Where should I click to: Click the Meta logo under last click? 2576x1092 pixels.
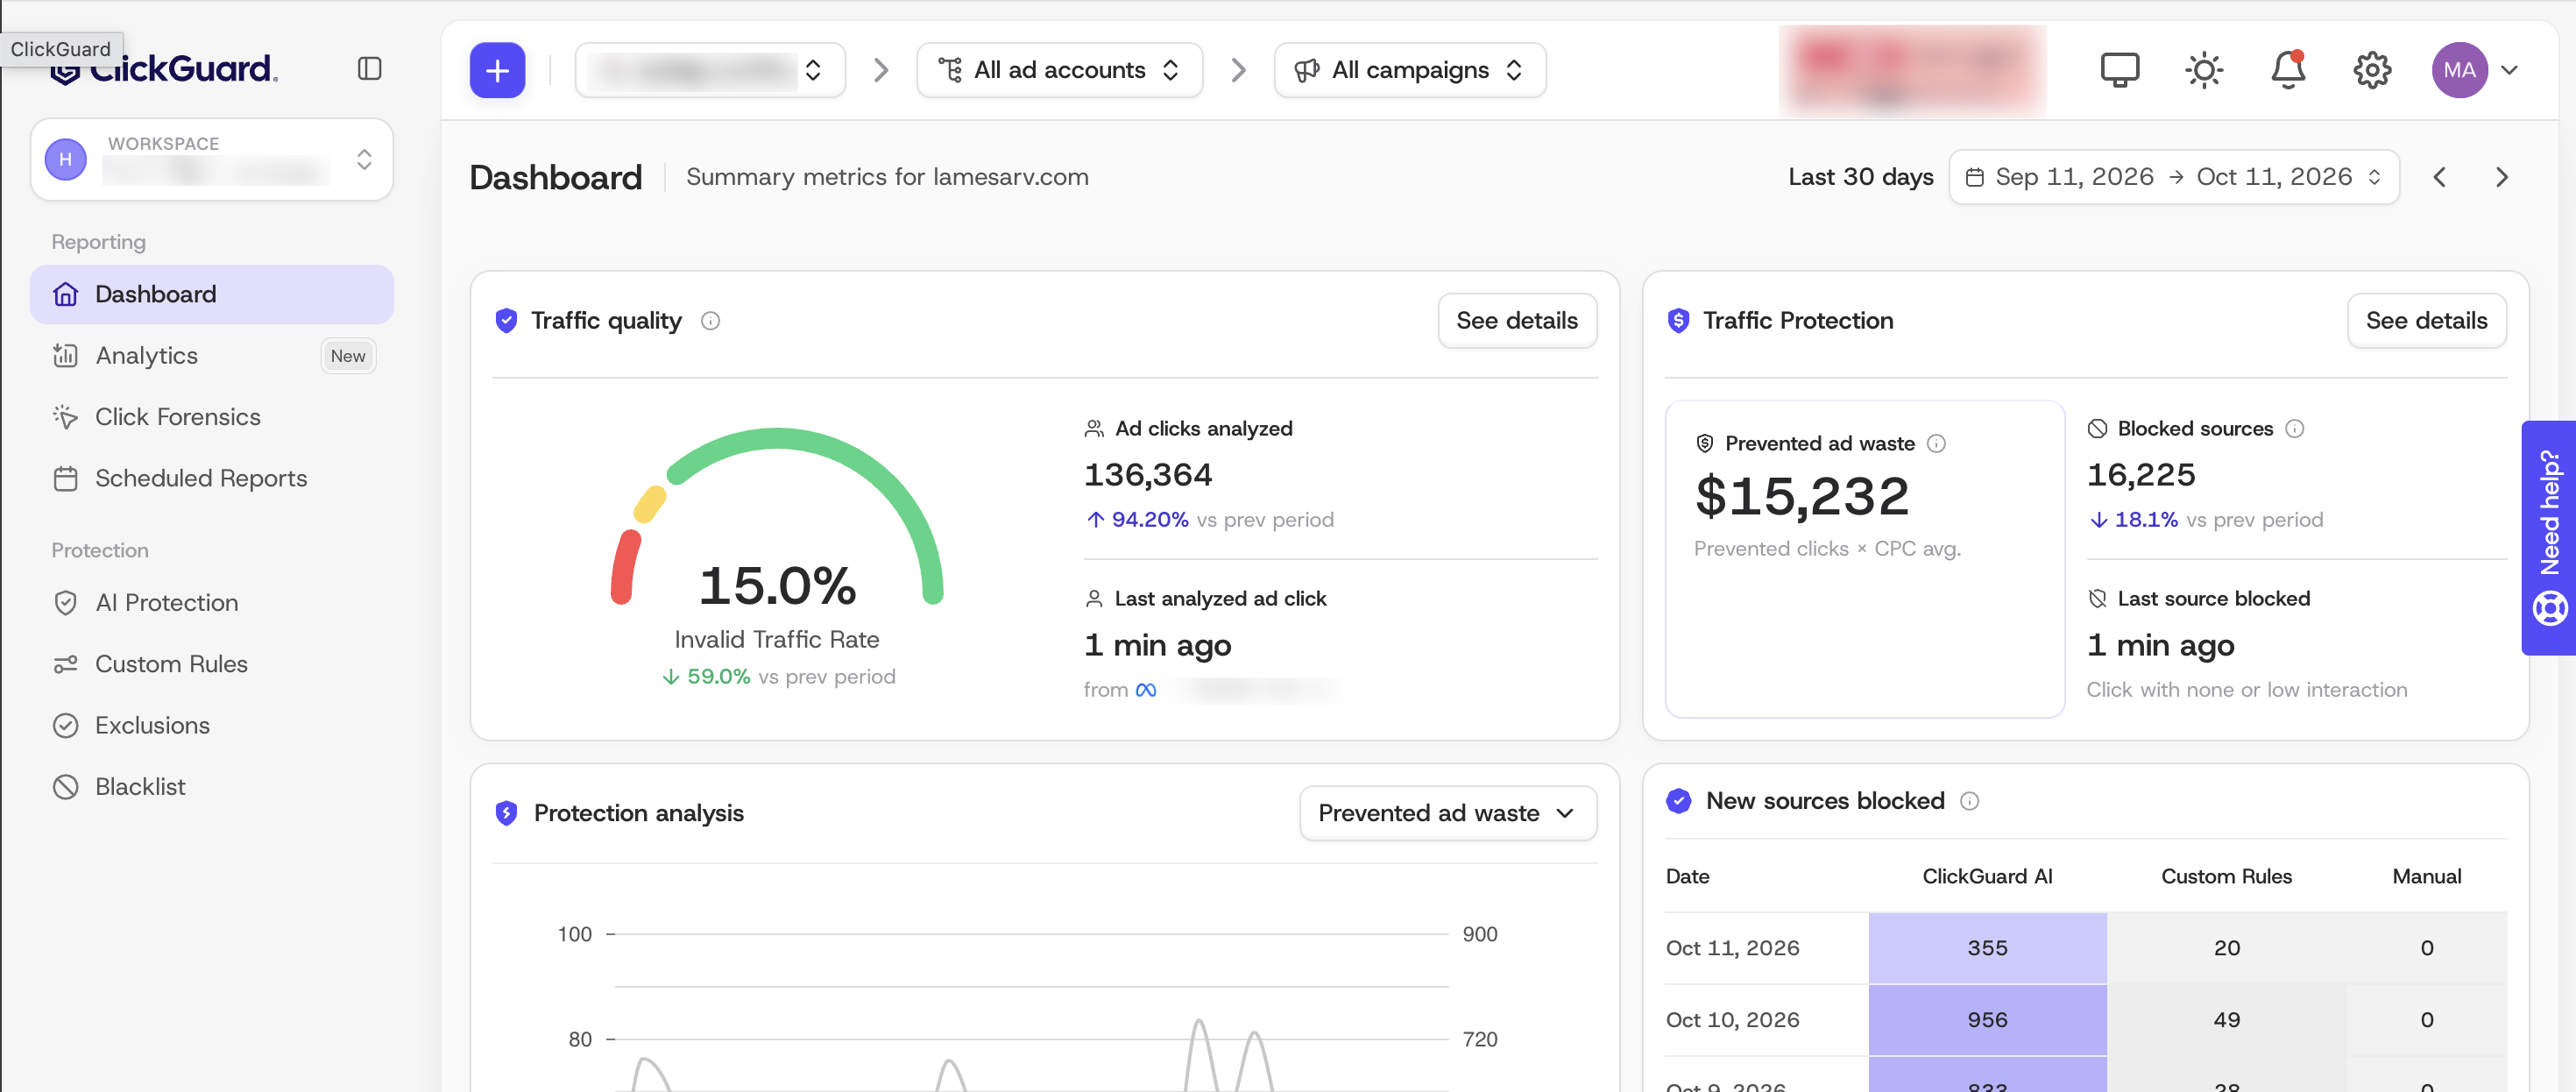[1146, 689]
